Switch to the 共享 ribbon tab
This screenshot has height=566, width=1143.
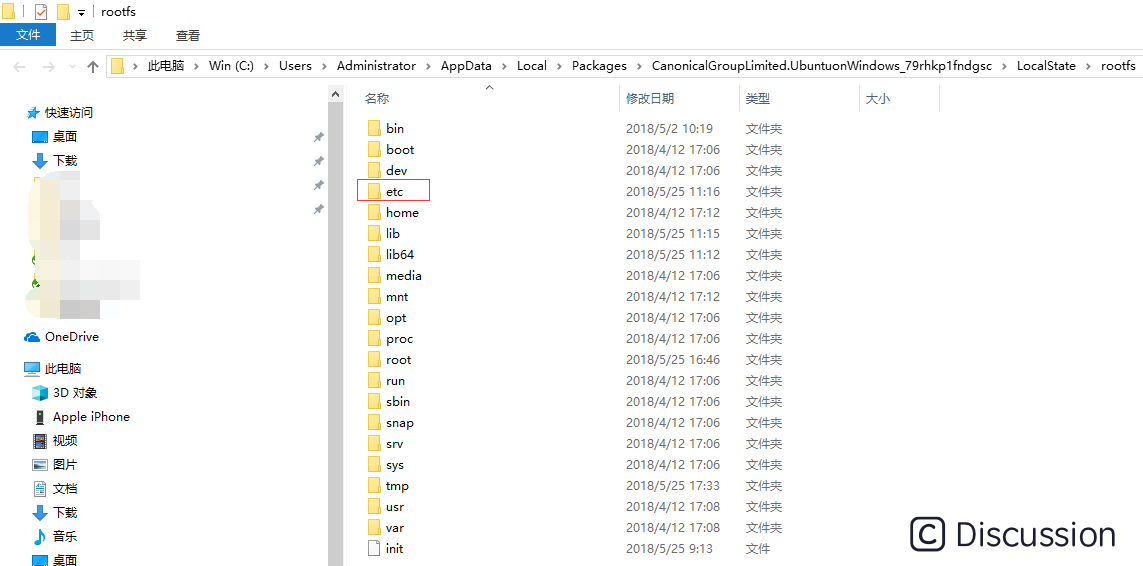(134, 35)
